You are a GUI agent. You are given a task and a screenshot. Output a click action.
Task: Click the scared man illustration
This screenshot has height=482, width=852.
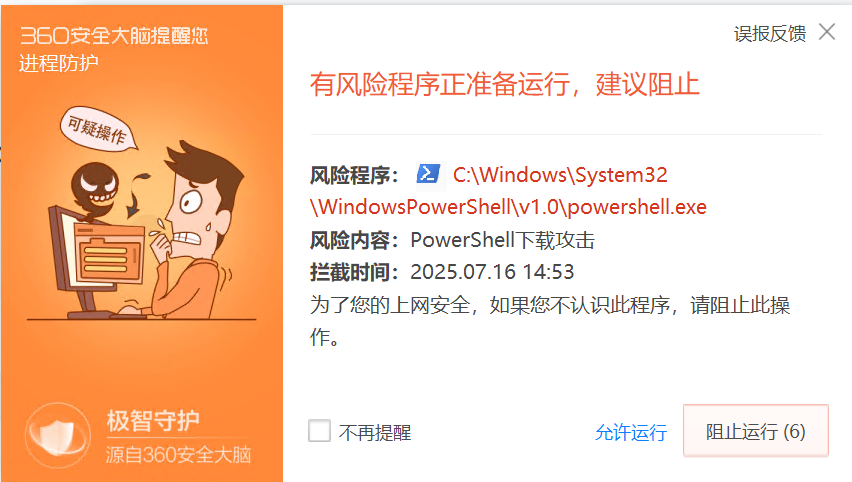[x=190, y=228]
